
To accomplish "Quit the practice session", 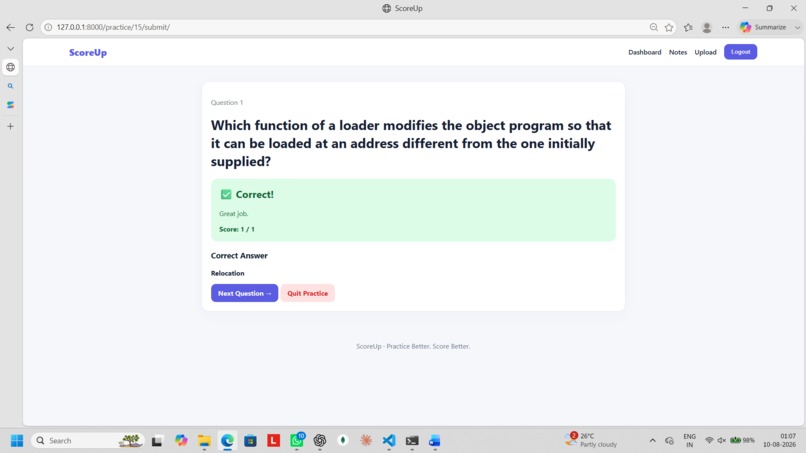I will pyautogui.click(x=307, y=293).
